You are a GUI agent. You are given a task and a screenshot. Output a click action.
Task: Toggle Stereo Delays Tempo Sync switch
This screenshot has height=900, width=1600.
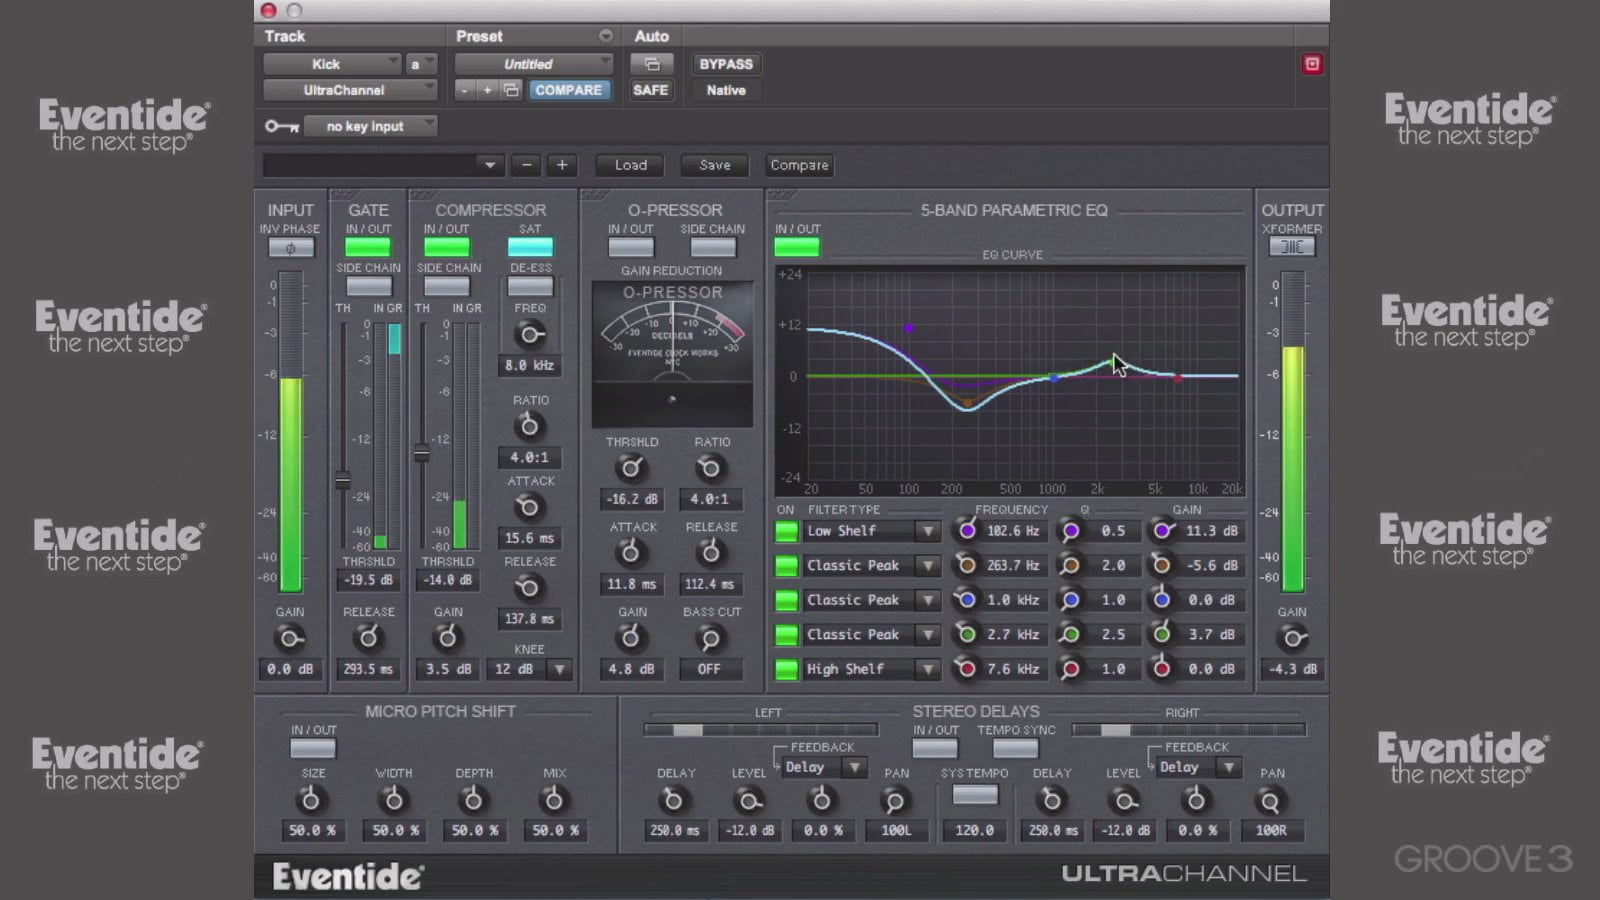pyautogui.click(x=1015, y=748)
